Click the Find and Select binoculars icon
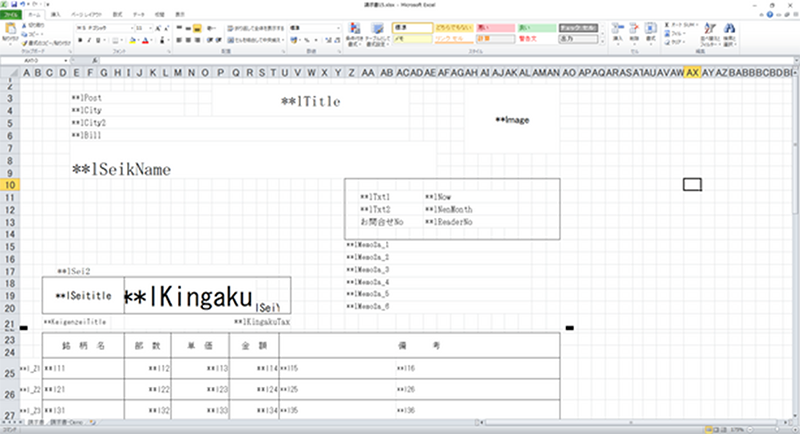Image resolution: width=800 pixels, height=434 pixels. [730, 29]
